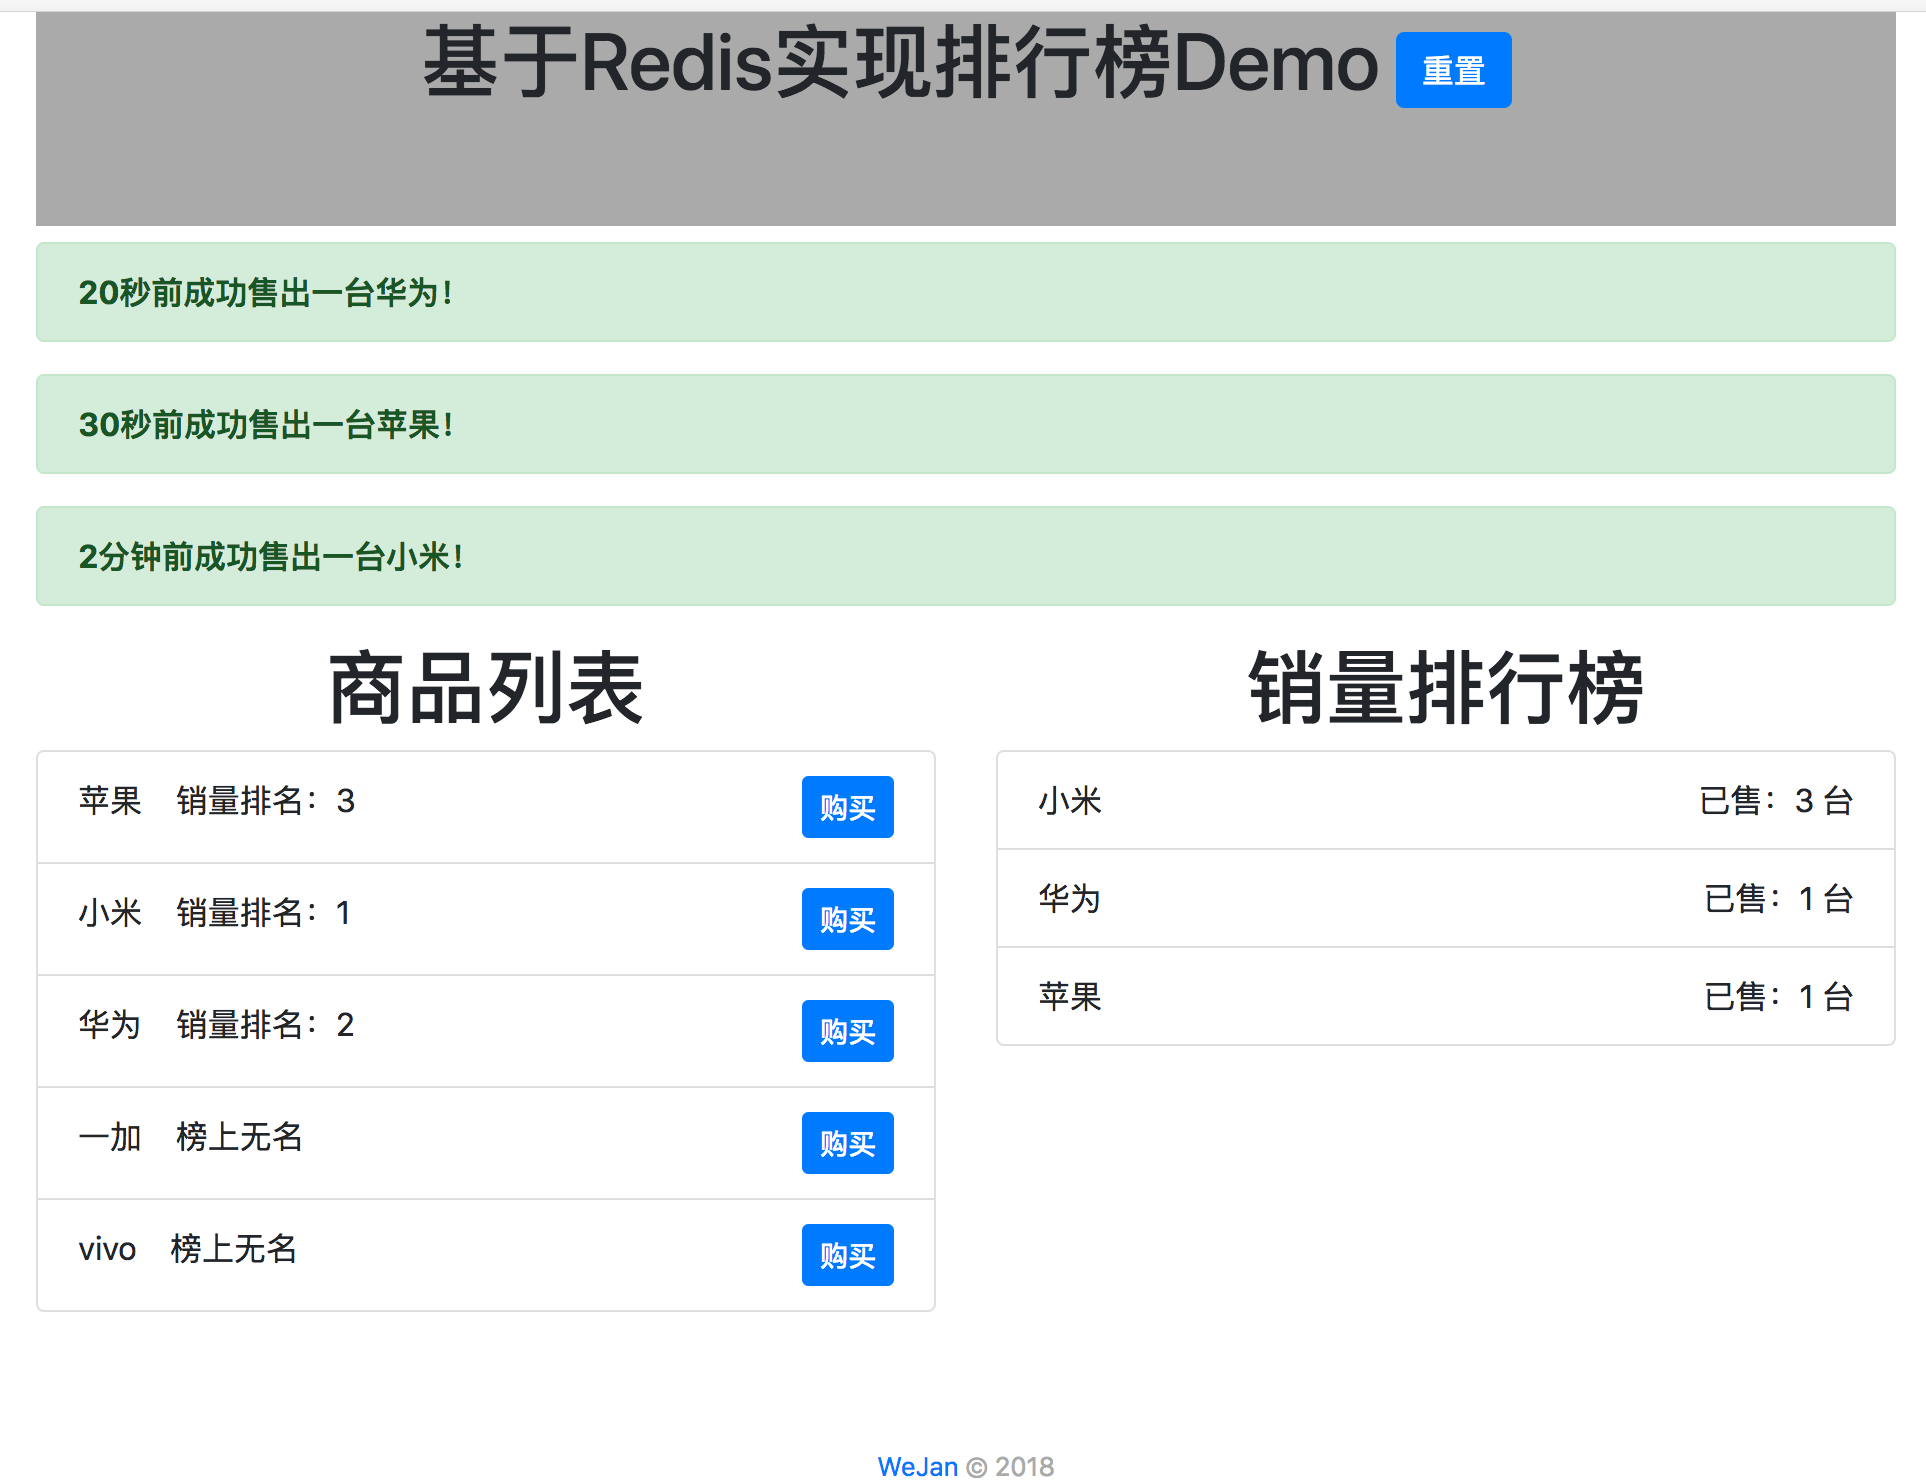1926x1482 pixels.
Task: Open the WeJan footer link
Action: [x=917, y=1466]
